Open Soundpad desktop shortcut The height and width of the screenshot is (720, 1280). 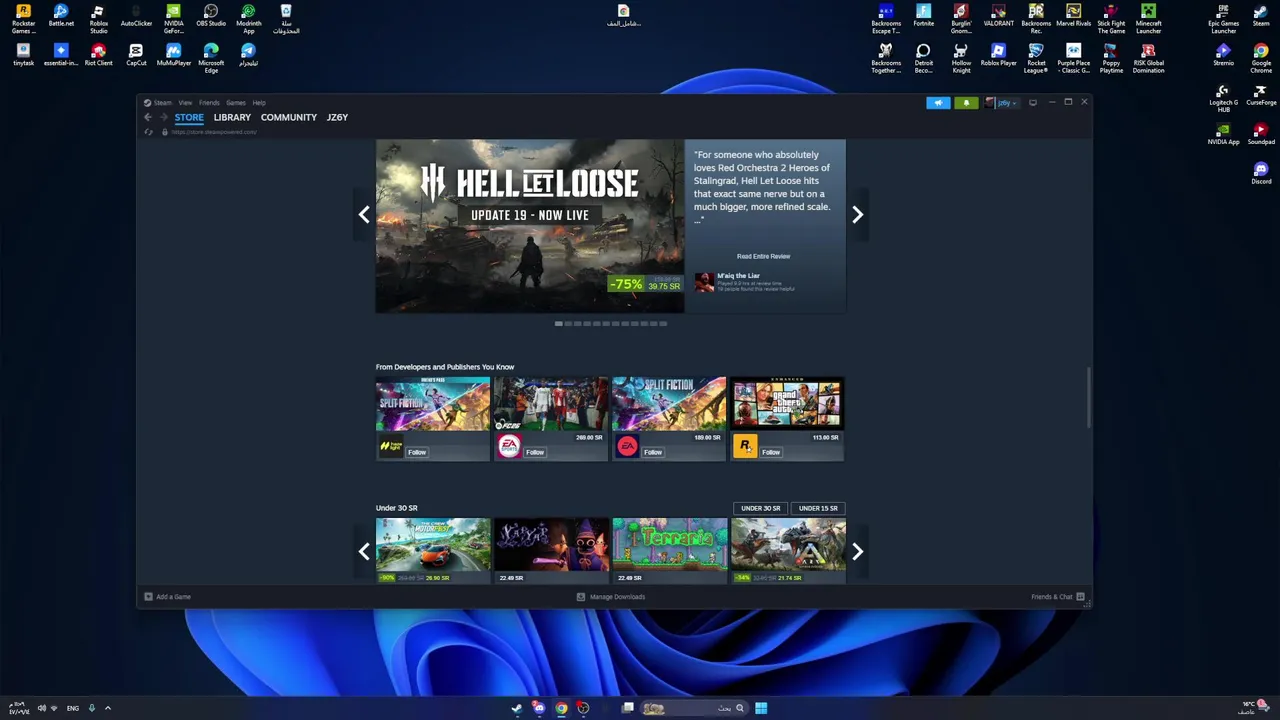(1261, 134)
